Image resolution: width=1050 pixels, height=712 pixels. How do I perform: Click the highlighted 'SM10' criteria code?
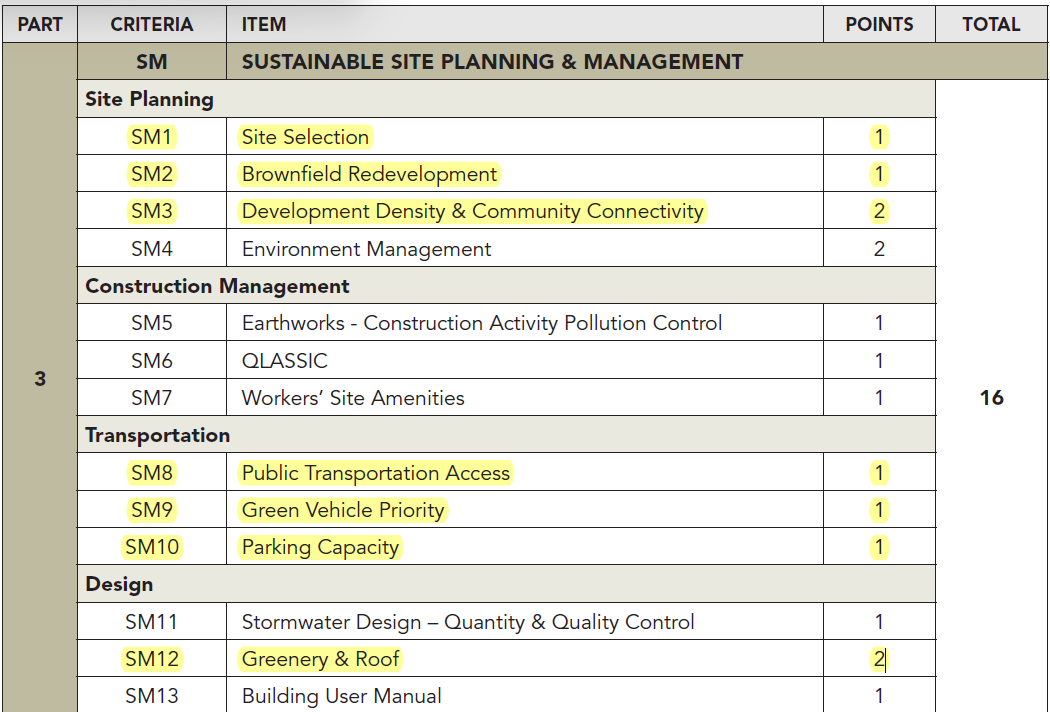(152, 547)
